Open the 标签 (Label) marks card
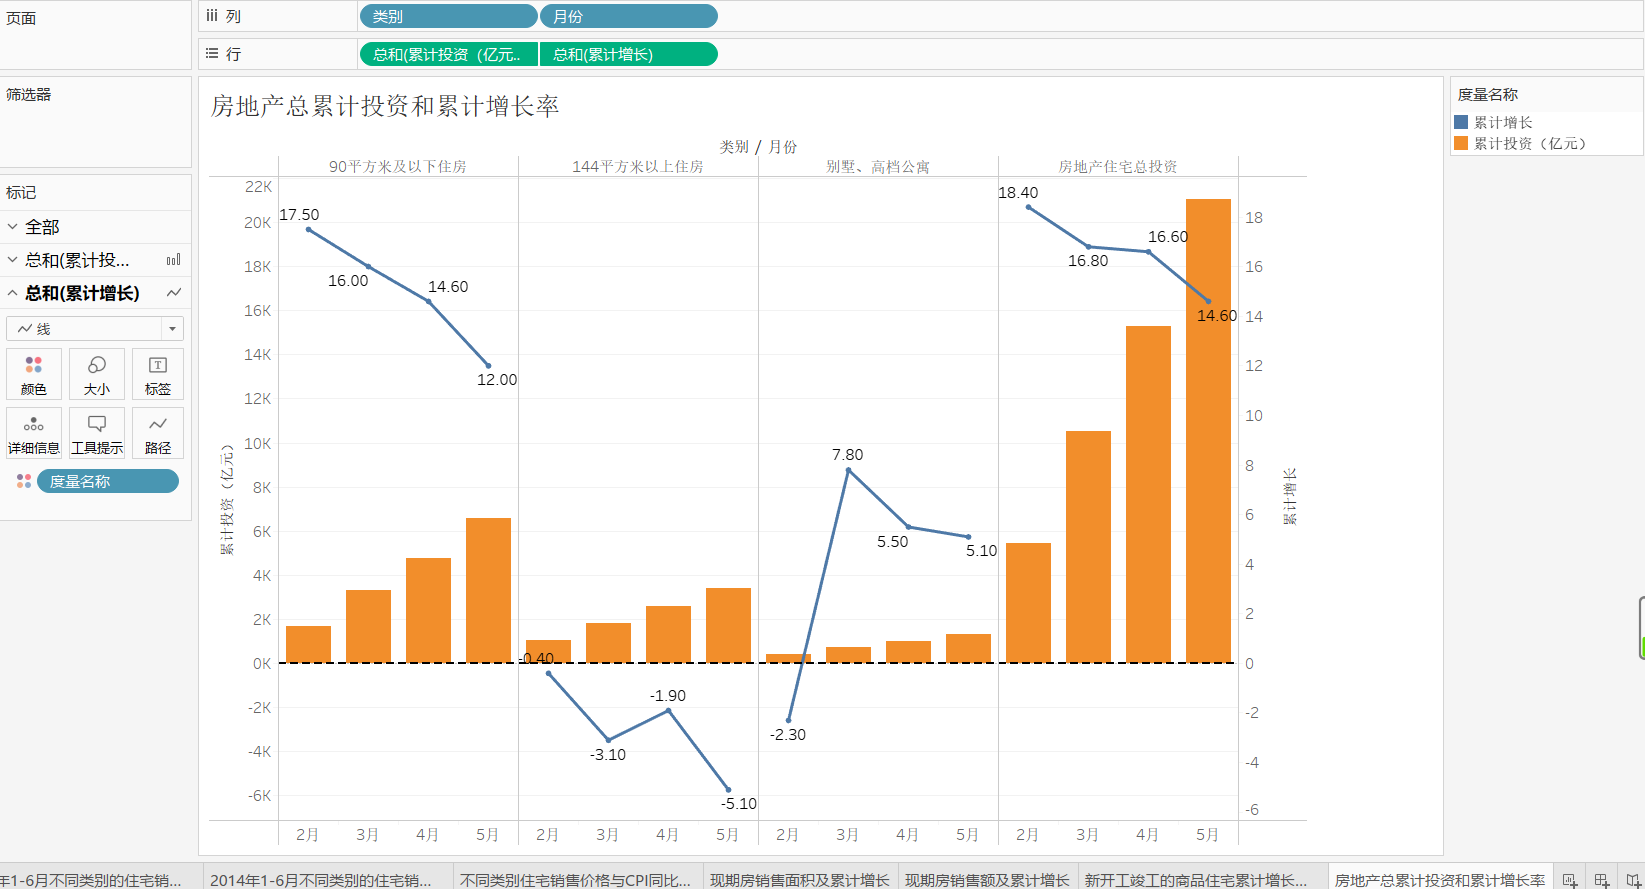 tap(158, 374)
